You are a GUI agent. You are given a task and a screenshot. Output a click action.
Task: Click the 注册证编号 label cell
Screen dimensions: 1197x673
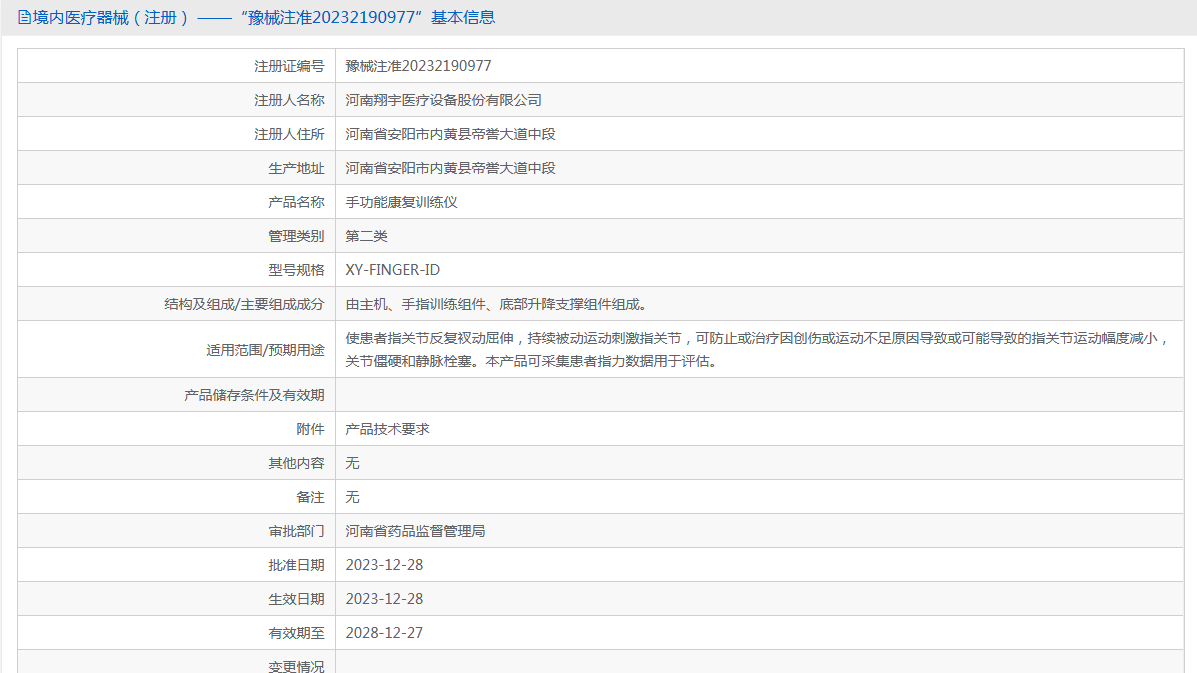click(176, 66)
